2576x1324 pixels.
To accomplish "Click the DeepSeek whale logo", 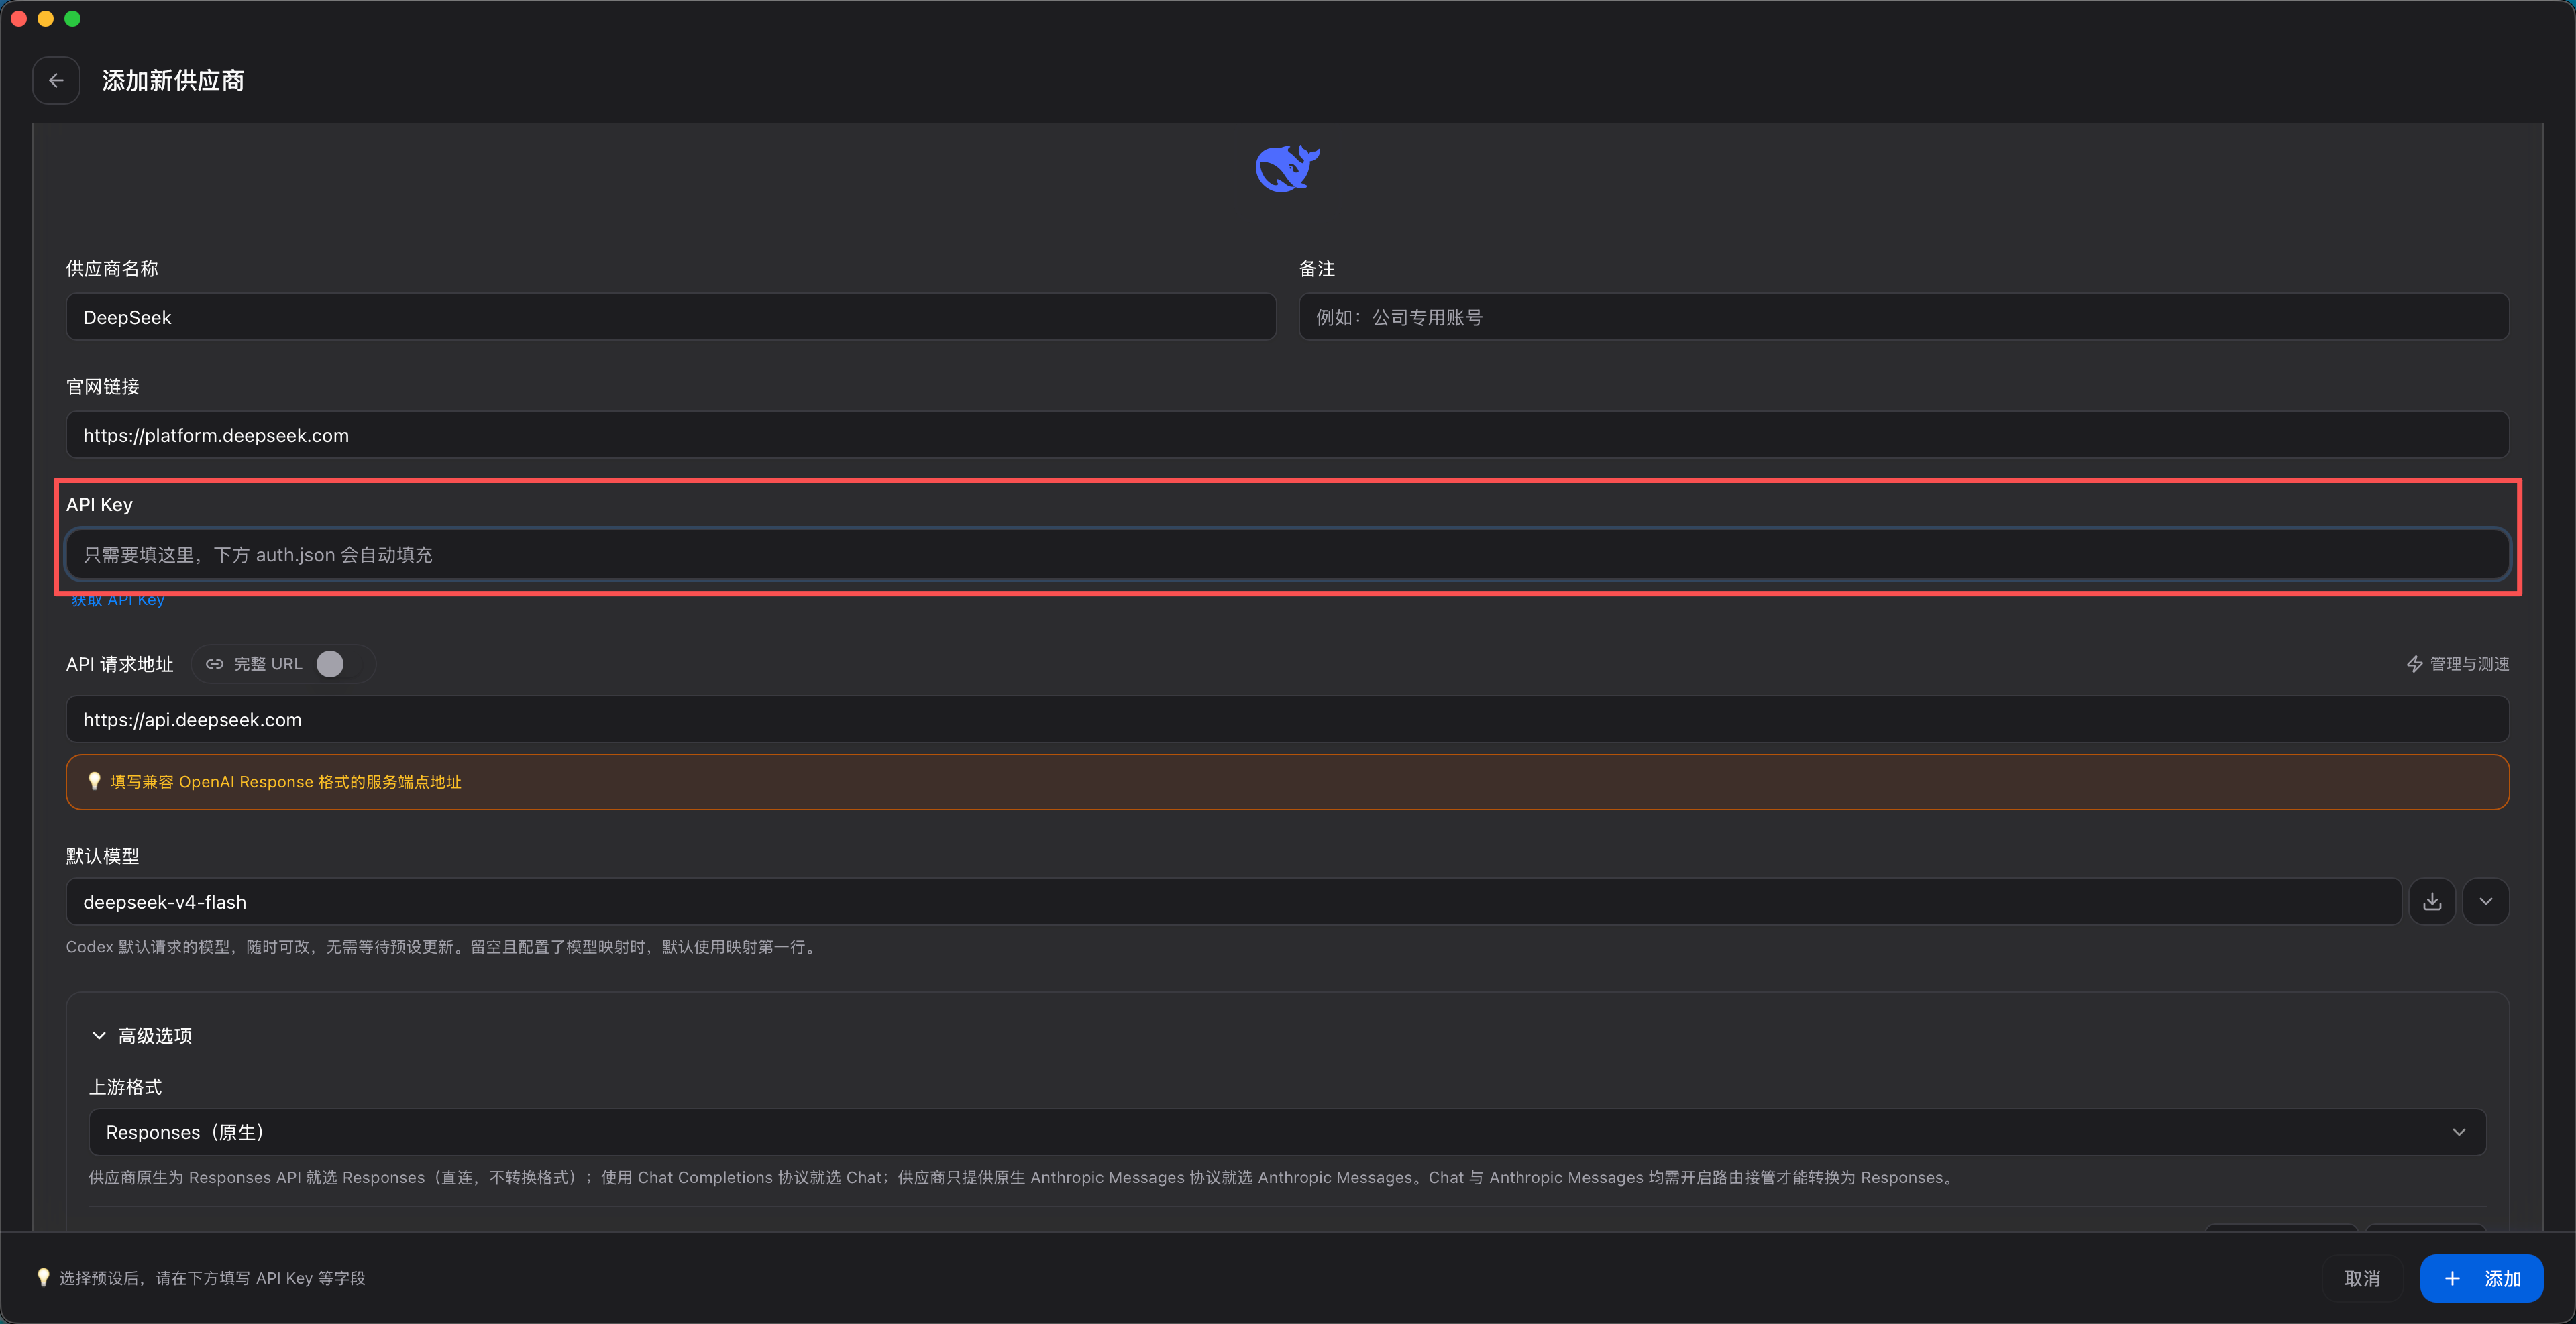I will click(x=1287, y=168).
